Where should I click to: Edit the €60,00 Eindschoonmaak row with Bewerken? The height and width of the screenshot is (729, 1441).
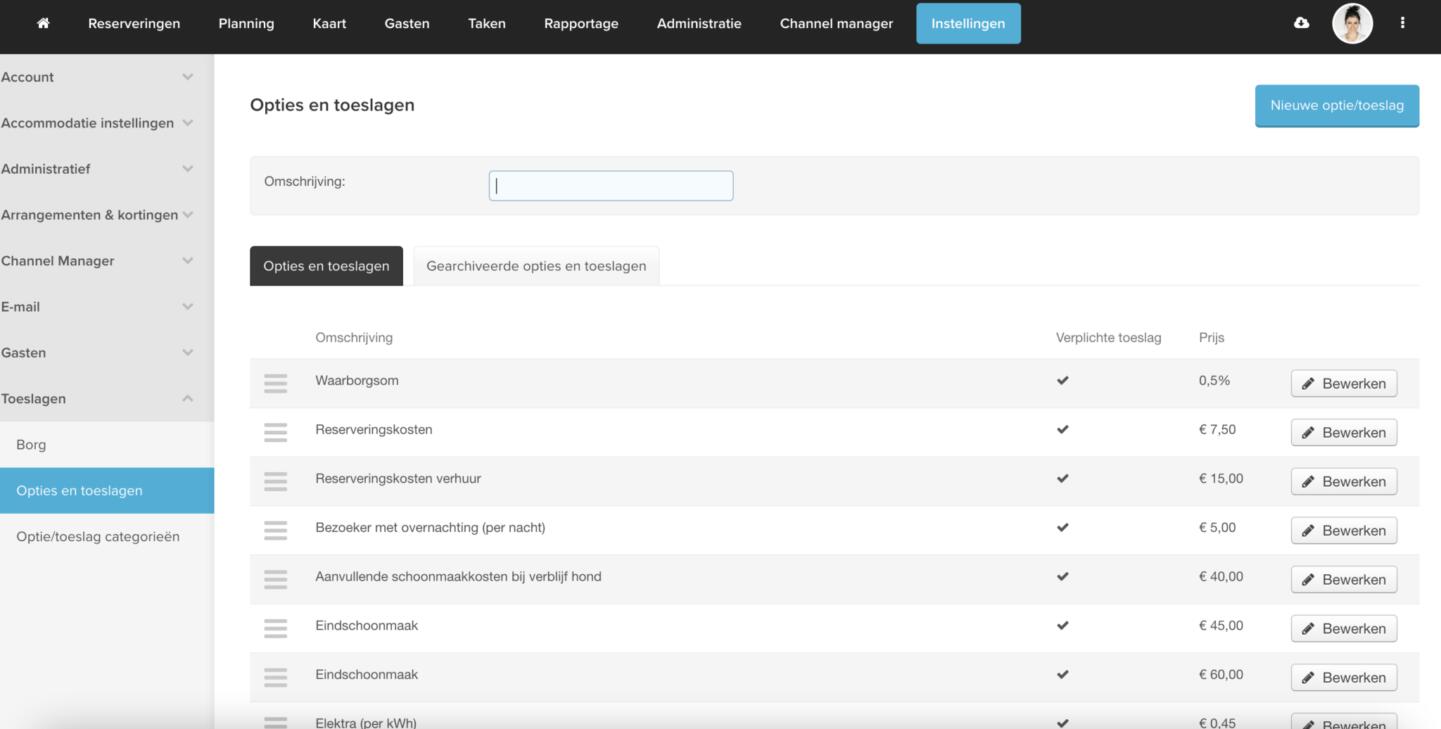click(1343, 677)
